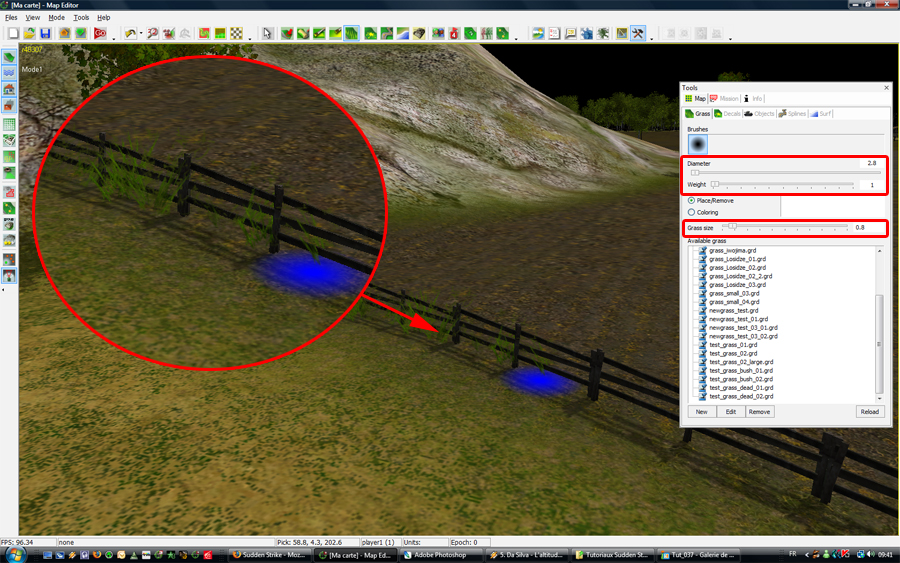
Task: Switch to the Surf tab
Action: (x=821, y=114)
